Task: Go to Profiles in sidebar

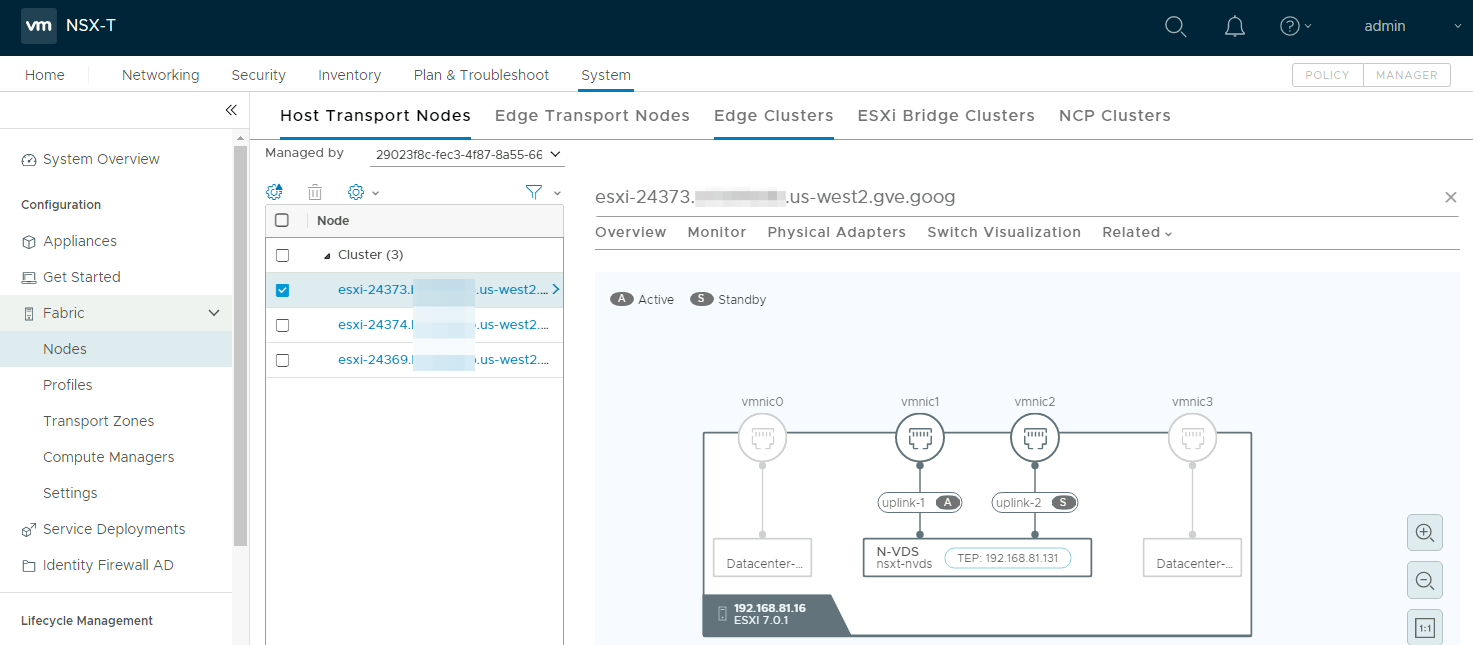Action: pyautogui.click(x=68, y=385)
